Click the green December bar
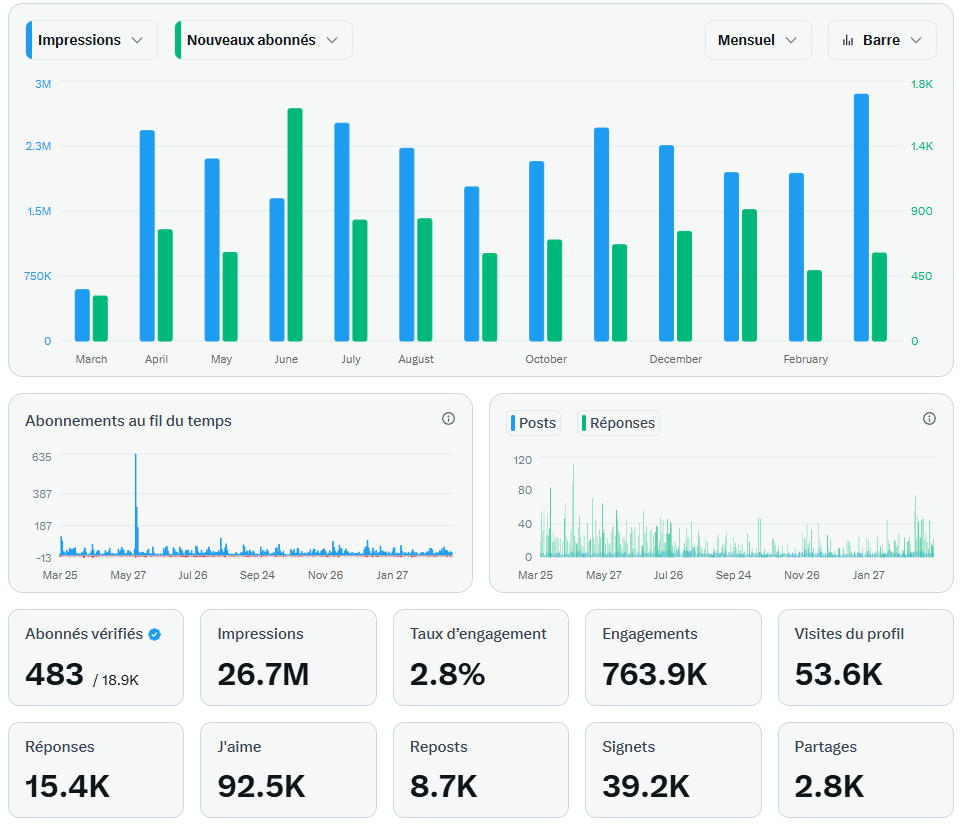 pyautogui.click(x=684, y=287)
